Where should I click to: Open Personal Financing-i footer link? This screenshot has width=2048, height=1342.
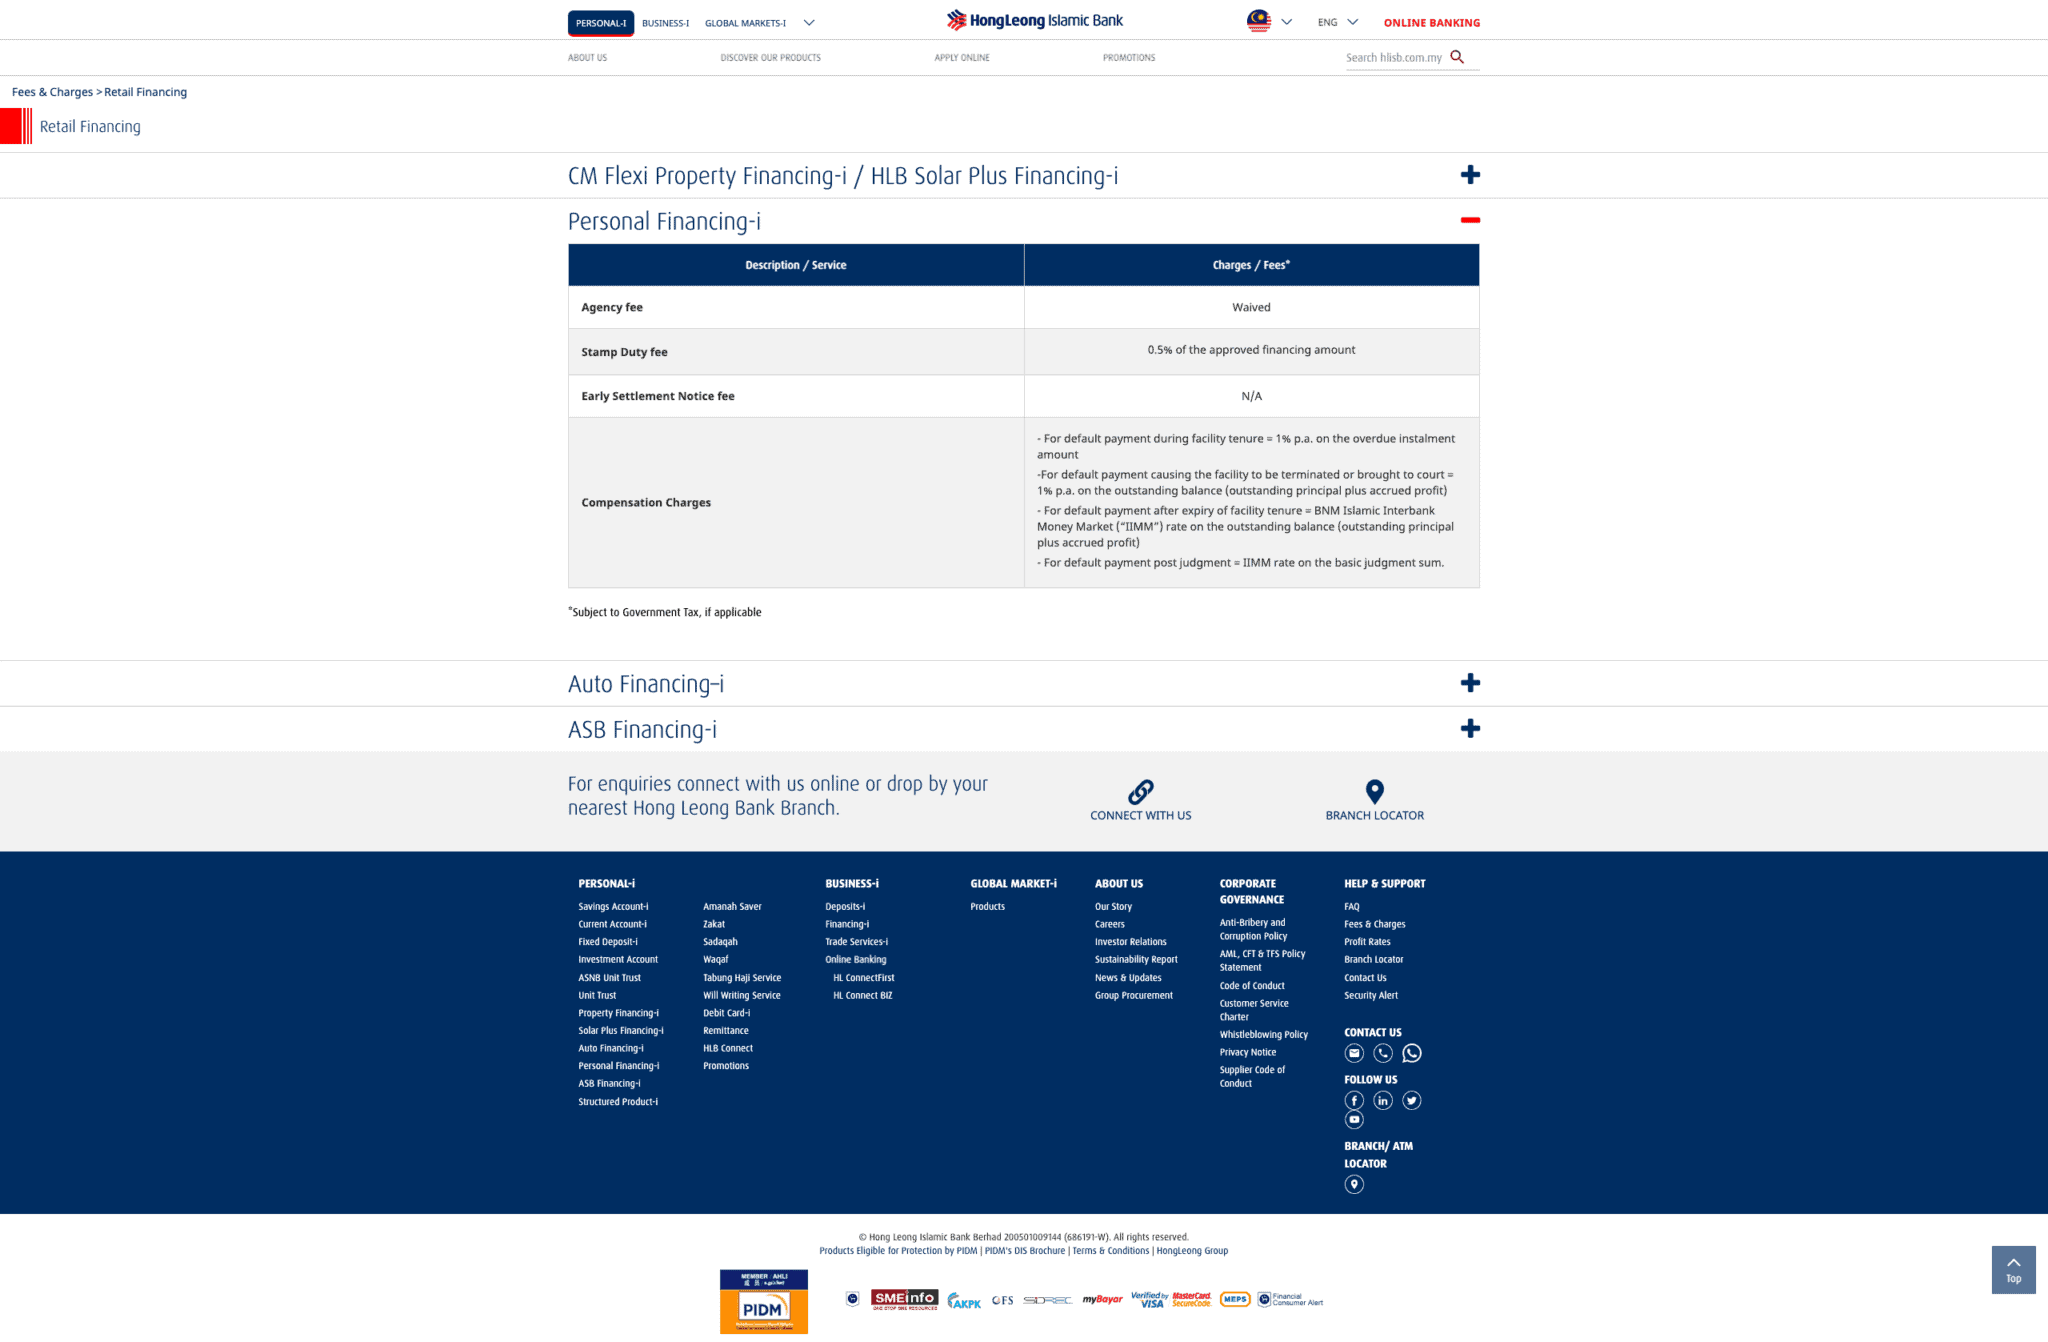click(x=618, y=1066)
